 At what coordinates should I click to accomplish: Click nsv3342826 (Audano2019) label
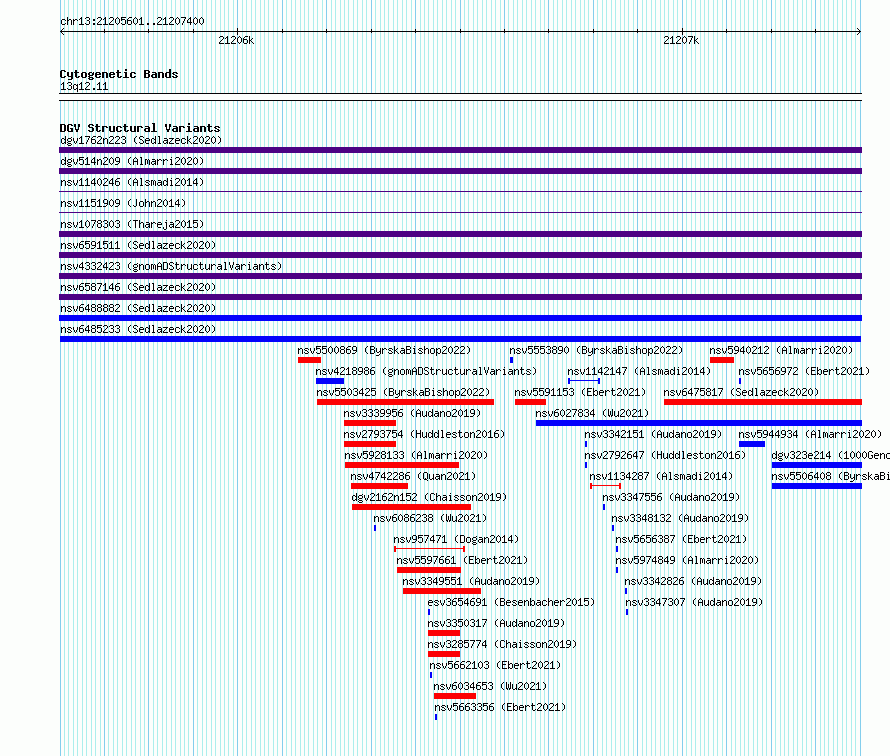click(693, 581)
